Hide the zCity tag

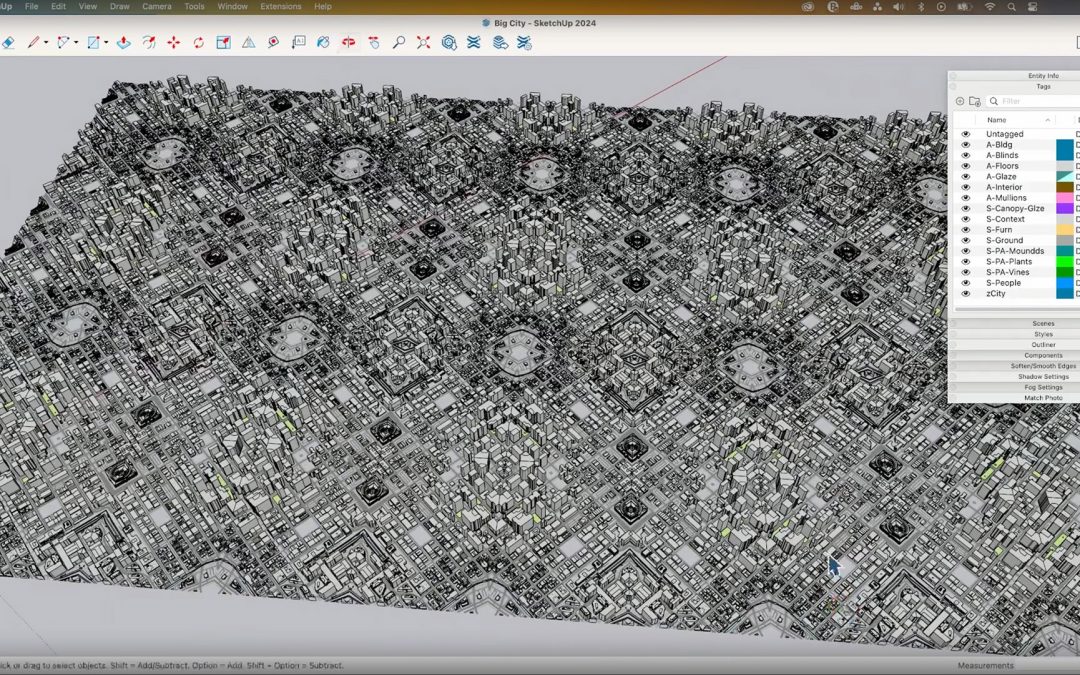click(x=966, y=293)
